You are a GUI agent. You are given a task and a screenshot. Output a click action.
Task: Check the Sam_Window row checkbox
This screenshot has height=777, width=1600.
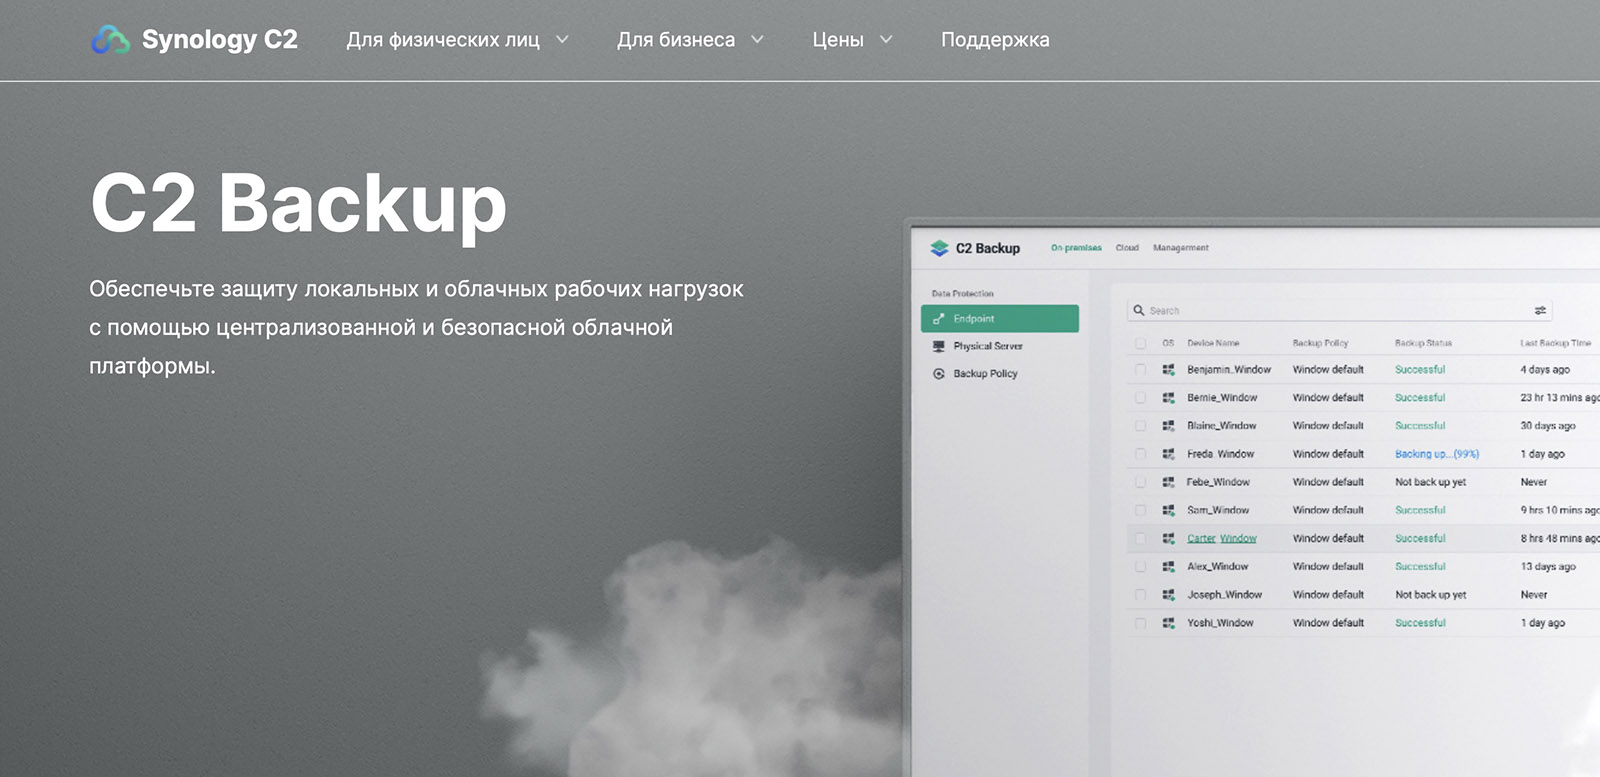1140,510
